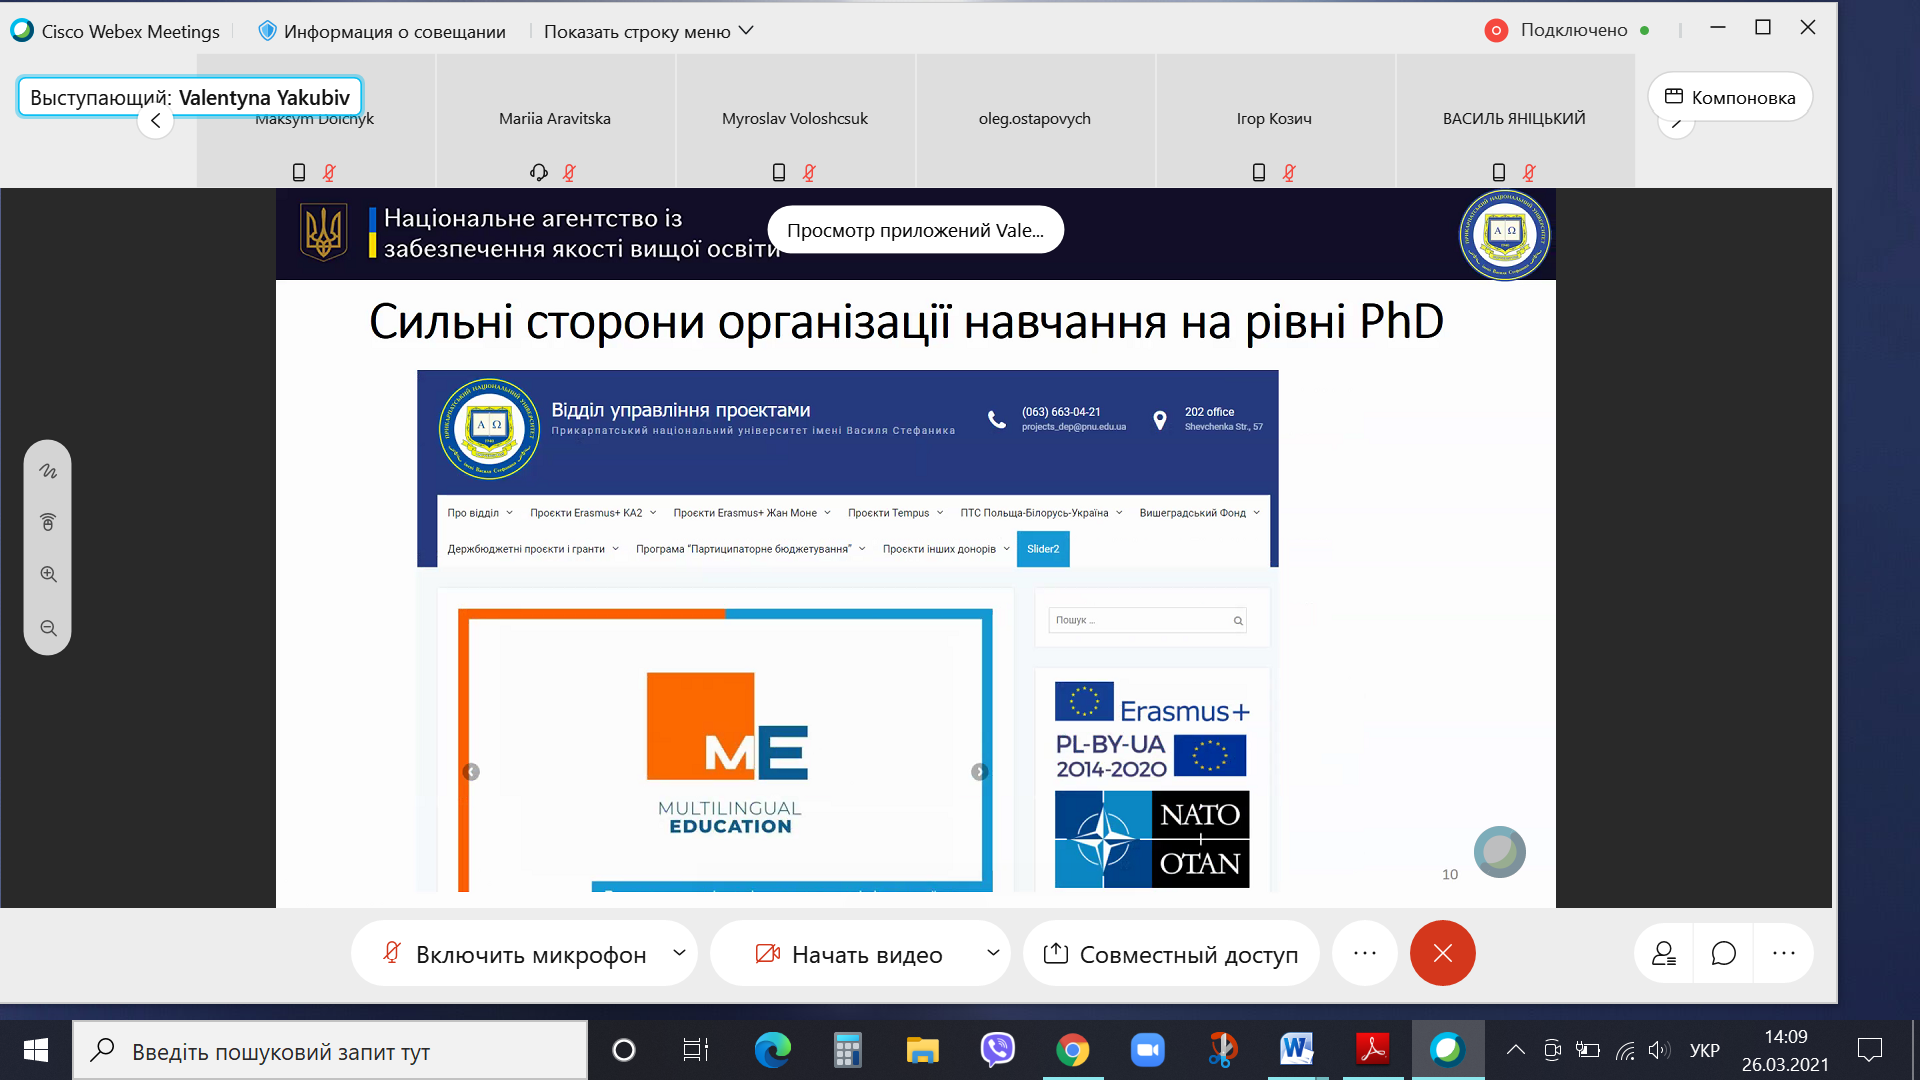
Task: Open the Компоновка layout menu
Action: click(x=1729, y=97)
